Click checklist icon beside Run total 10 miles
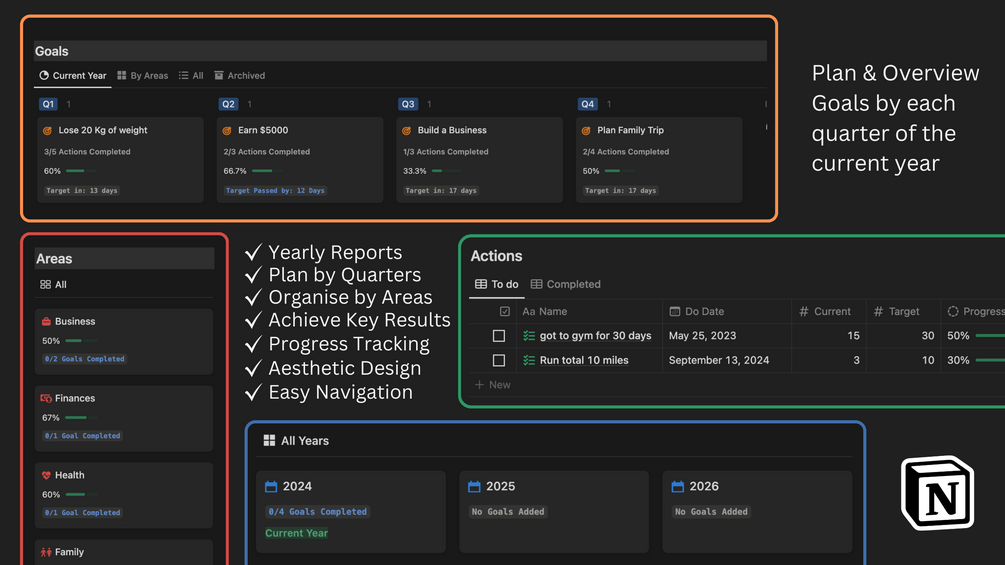The image size is (1005, 565). (x=529, y=361)
